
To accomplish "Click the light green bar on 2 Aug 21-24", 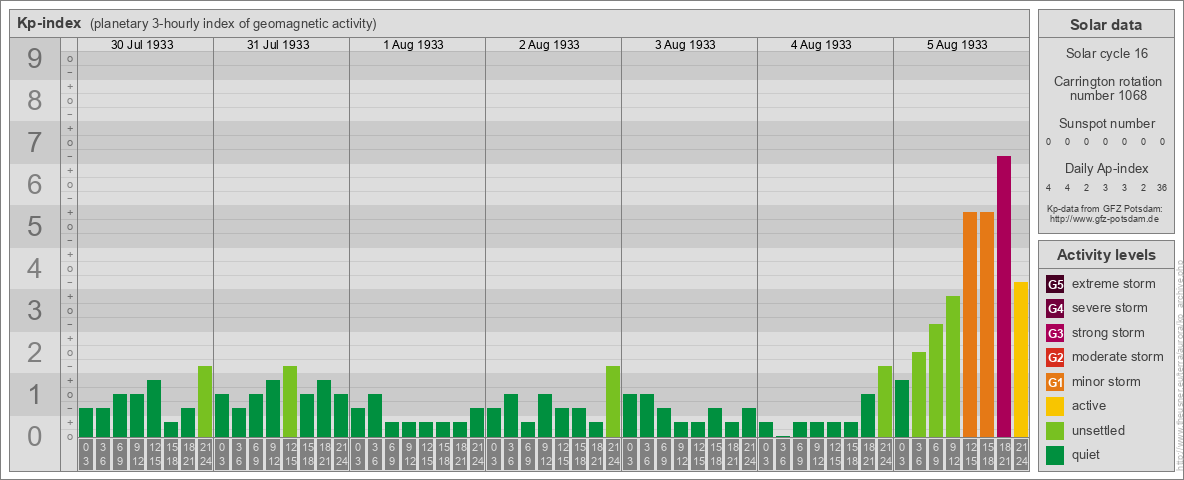I will 612,402.
